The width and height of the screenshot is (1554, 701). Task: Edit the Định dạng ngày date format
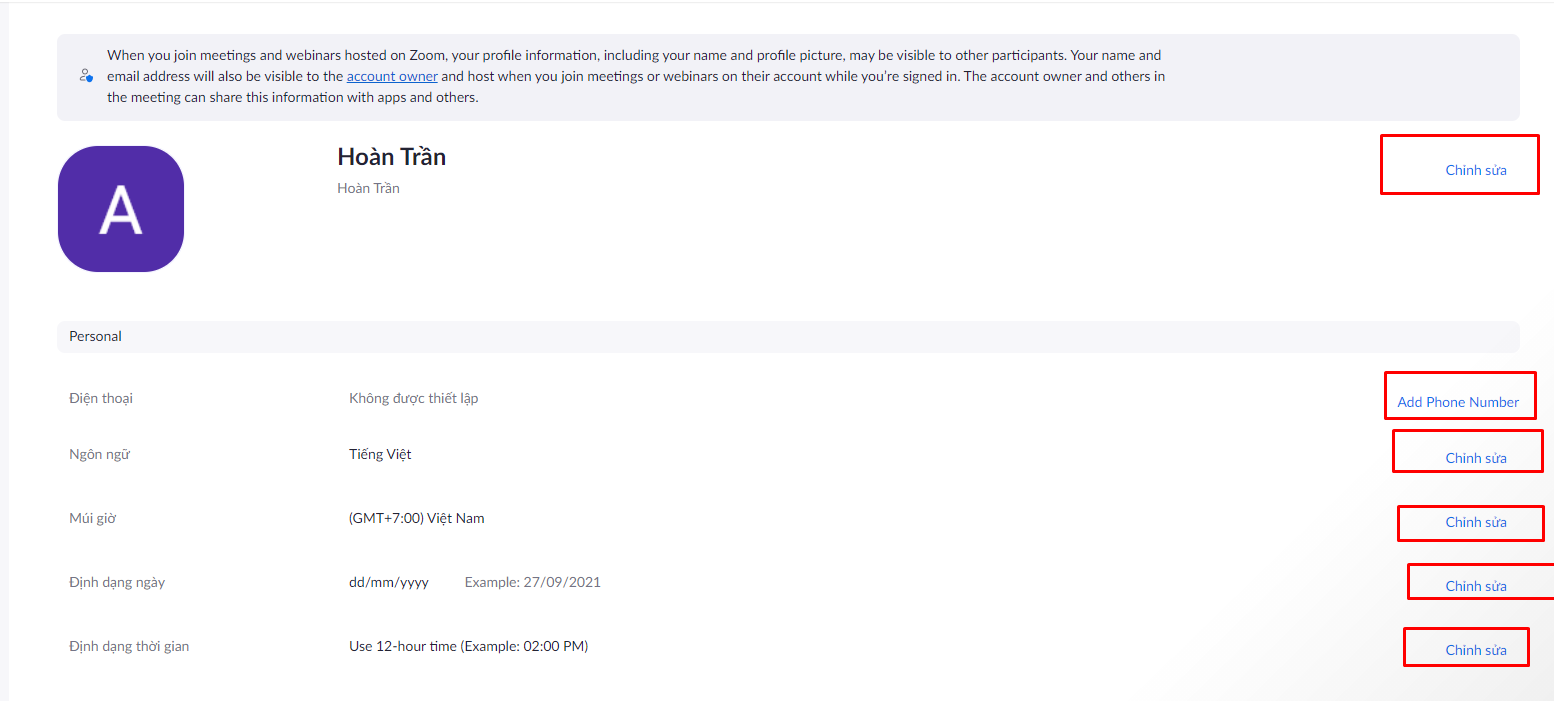click(1475, 586)
